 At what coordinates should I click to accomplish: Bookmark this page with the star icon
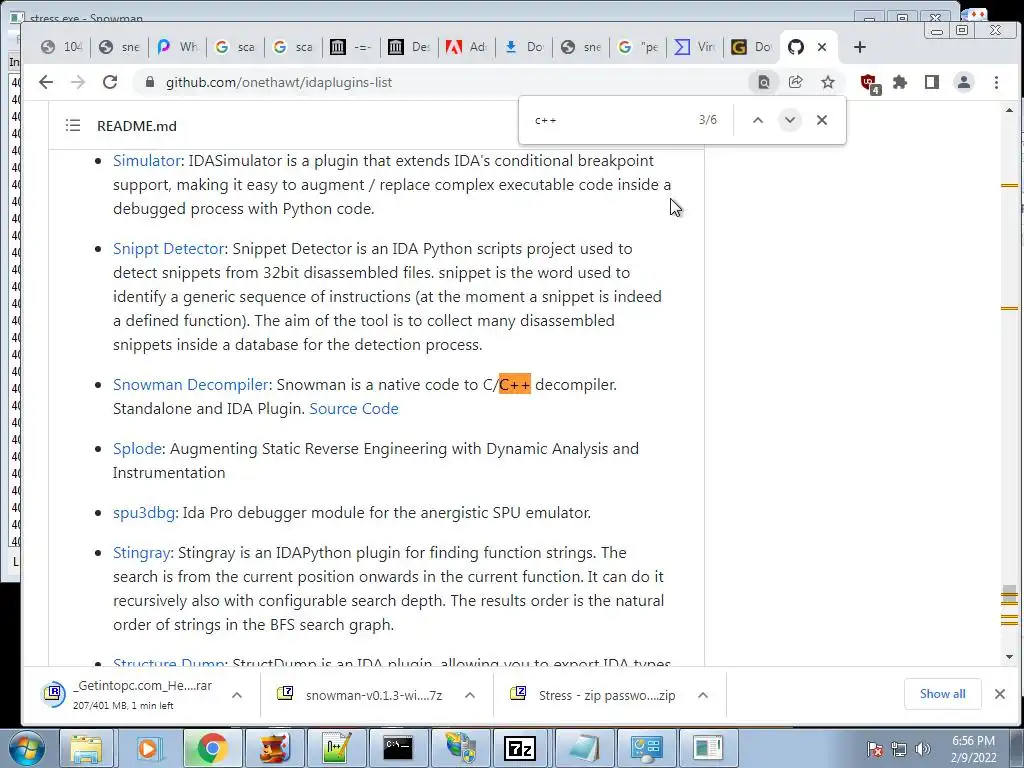827,82
